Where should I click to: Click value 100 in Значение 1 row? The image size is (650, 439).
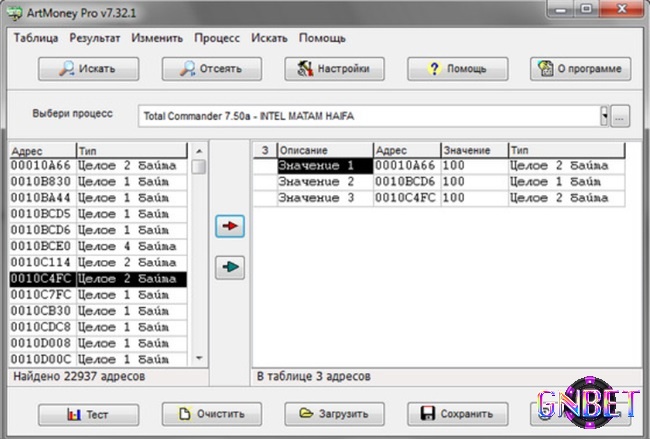(x=474, y=166)
